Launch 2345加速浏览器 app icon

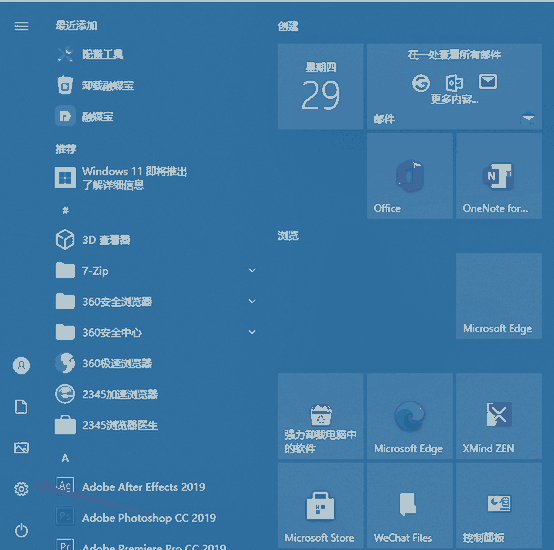[x=65, y=394]
